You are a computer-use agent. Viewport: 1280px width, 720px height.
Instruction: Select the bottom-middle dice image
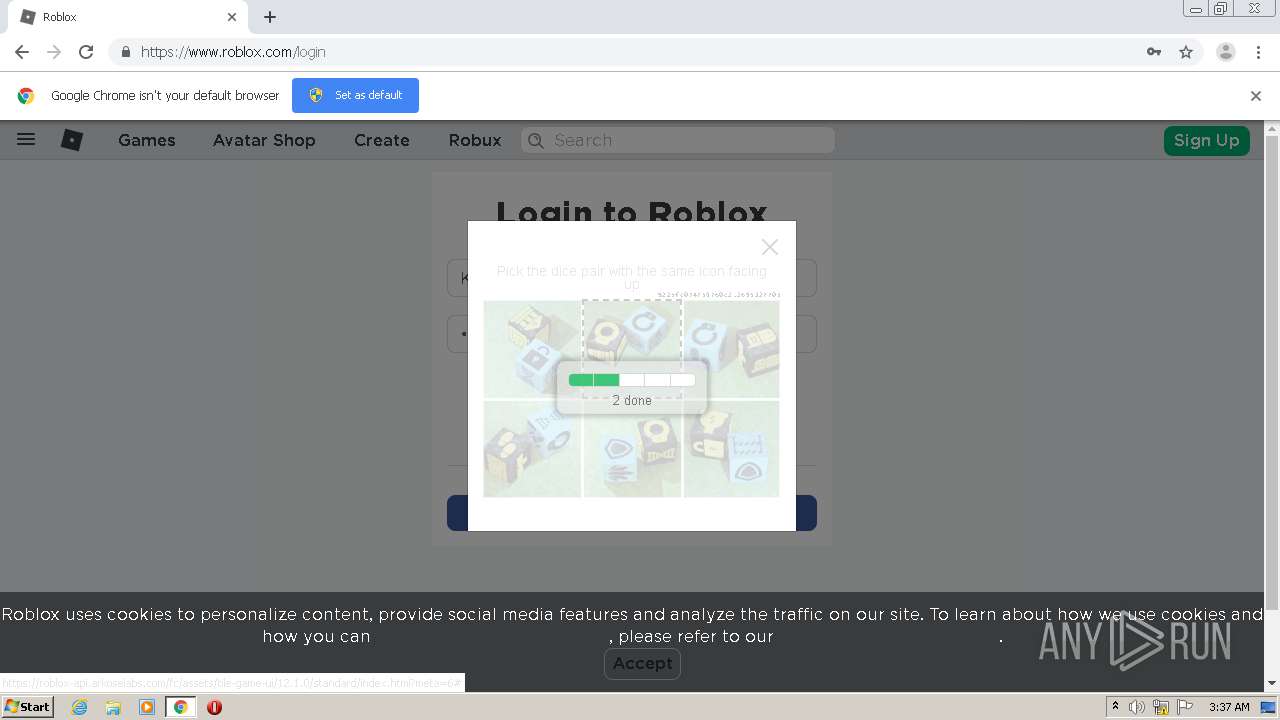(632, 449)
